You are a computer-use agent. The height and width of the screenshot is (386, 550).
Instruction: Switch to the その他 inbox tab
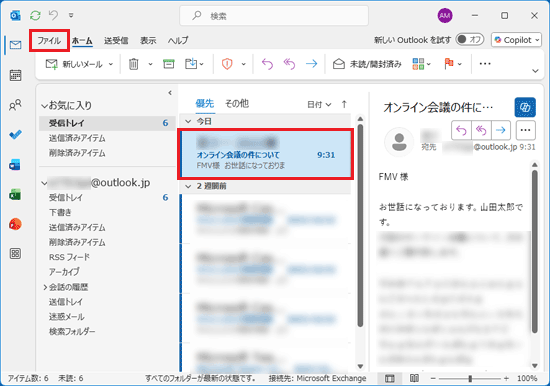pos(237,104)
